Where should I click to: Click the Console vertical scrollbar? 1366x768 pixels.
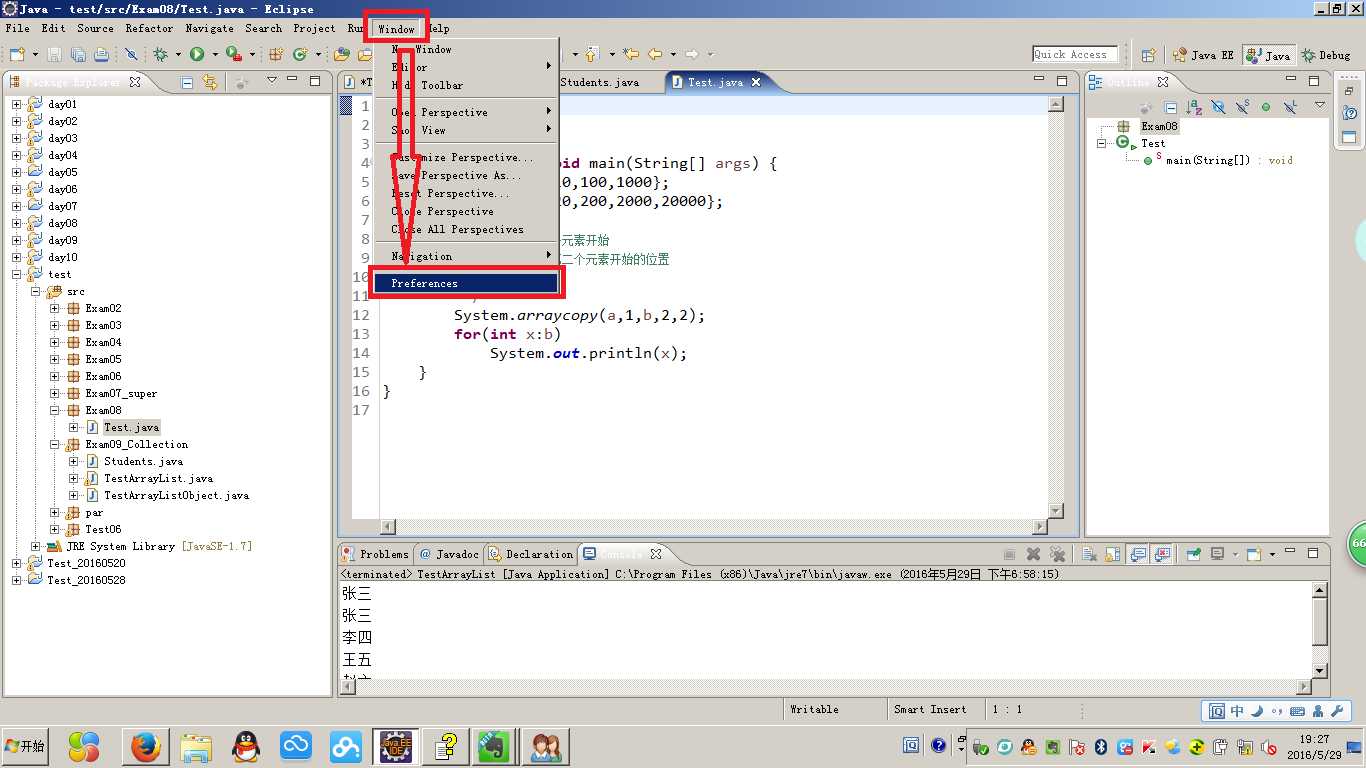pyautogui.click(x=1320, y=630)
